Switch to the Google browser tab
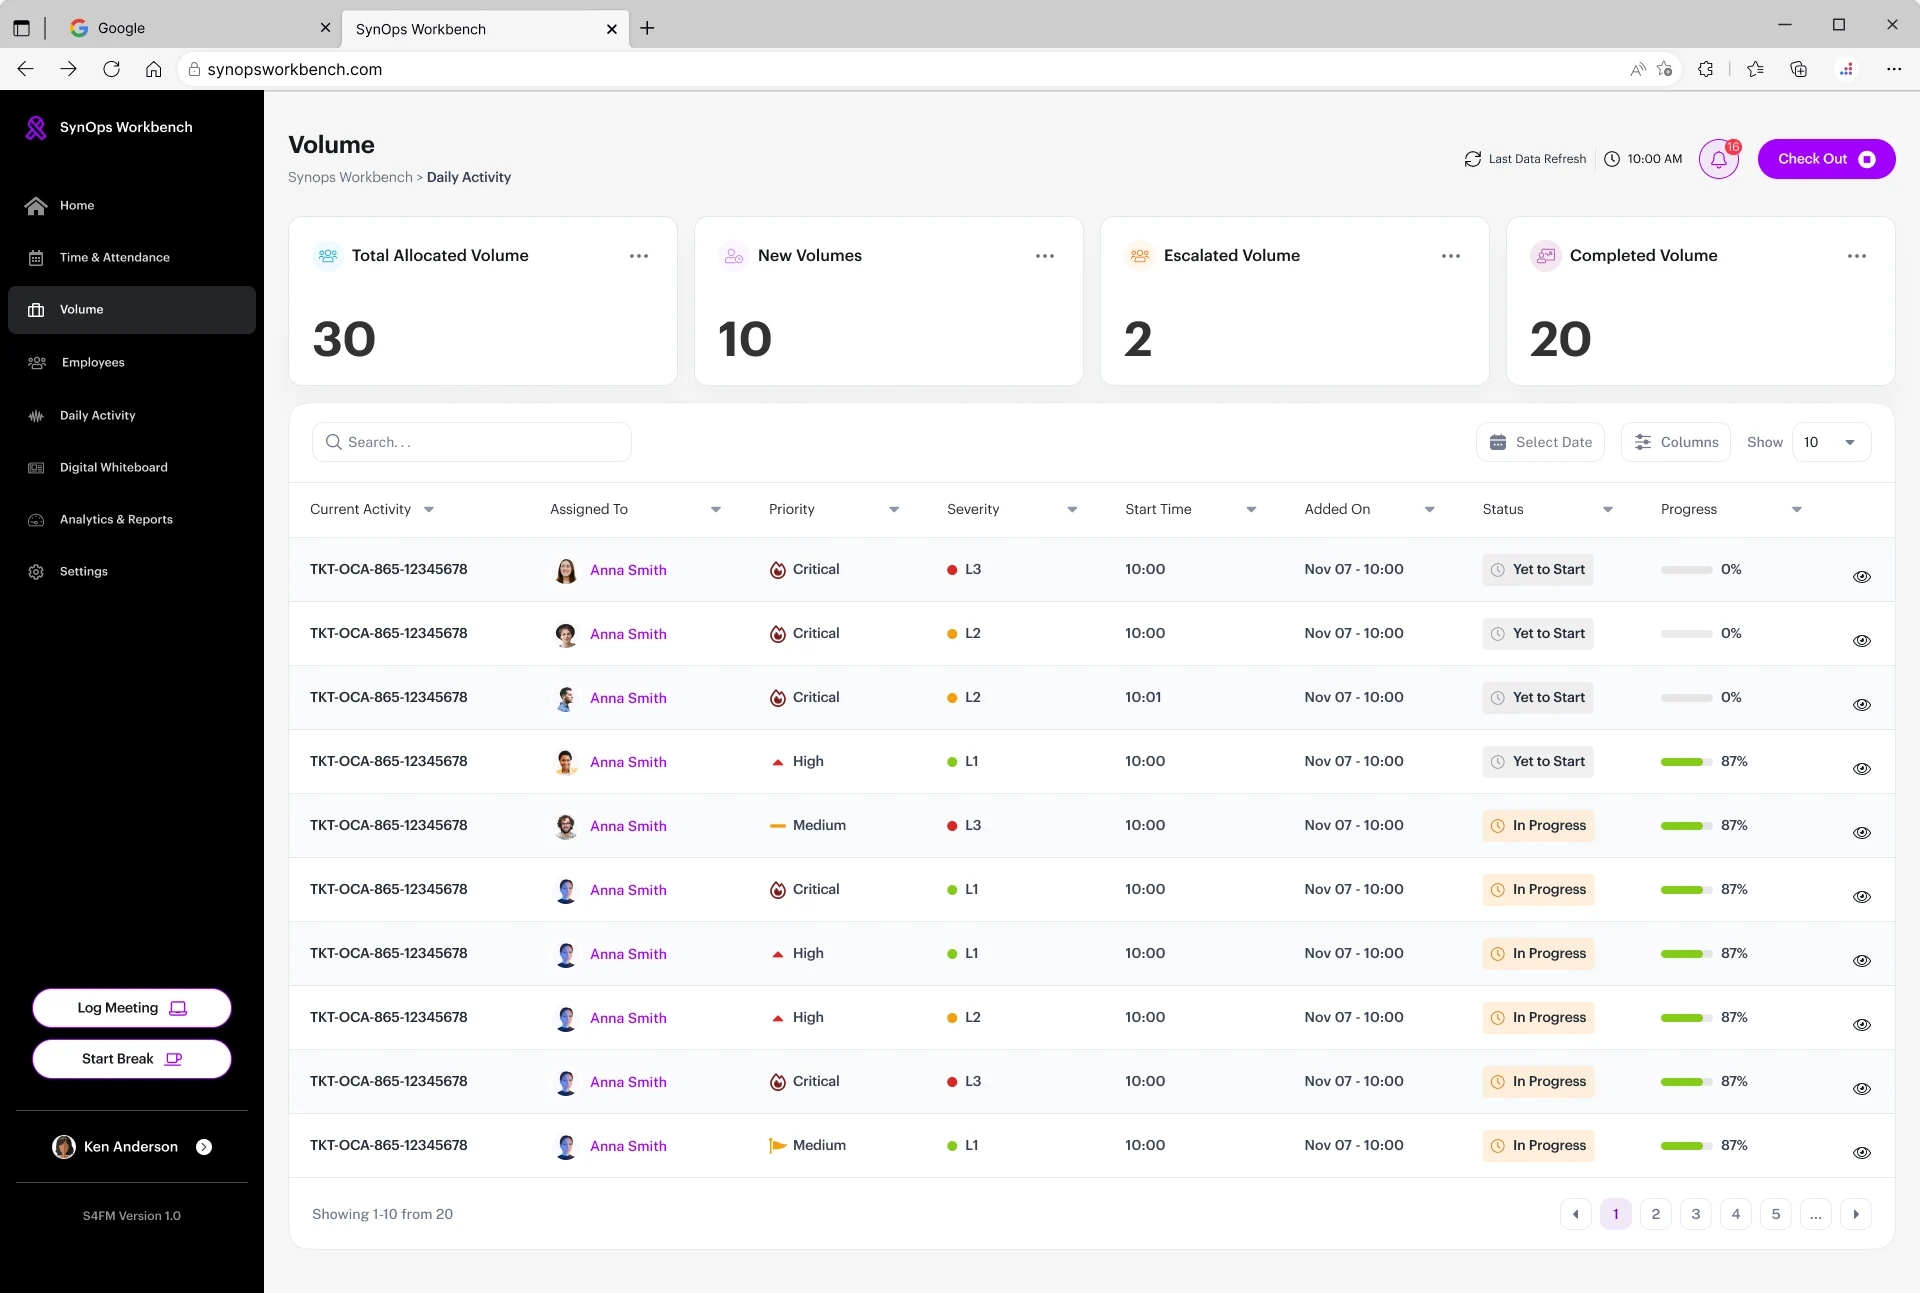This screenshot has width=1920, height=1293. 192,28
